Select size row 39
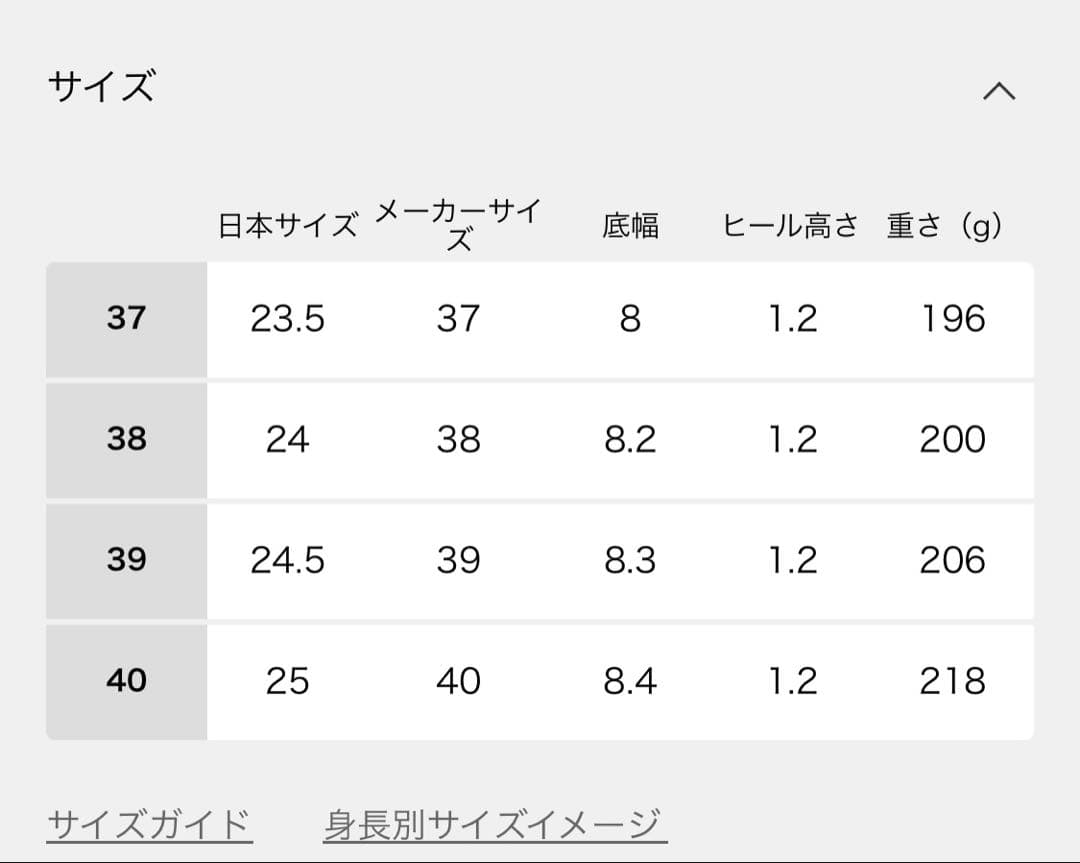Viewport: 1080px width, 863px height. coord(124,560)
